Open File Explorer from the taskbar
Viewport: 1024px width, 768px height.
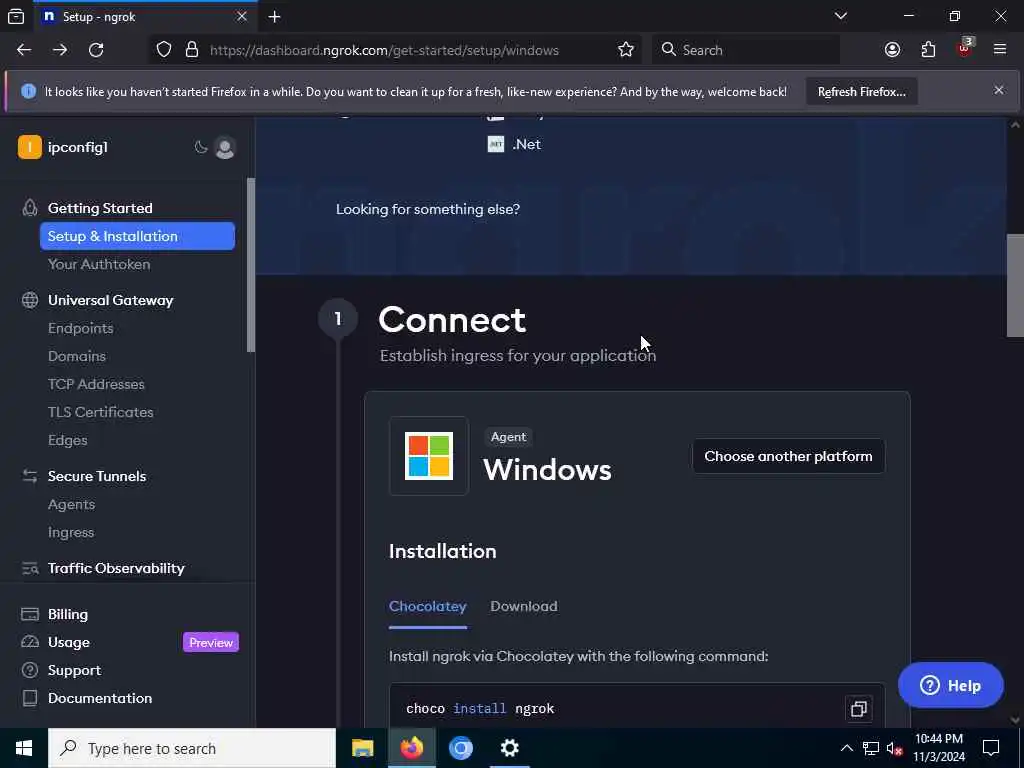[362, 748]
